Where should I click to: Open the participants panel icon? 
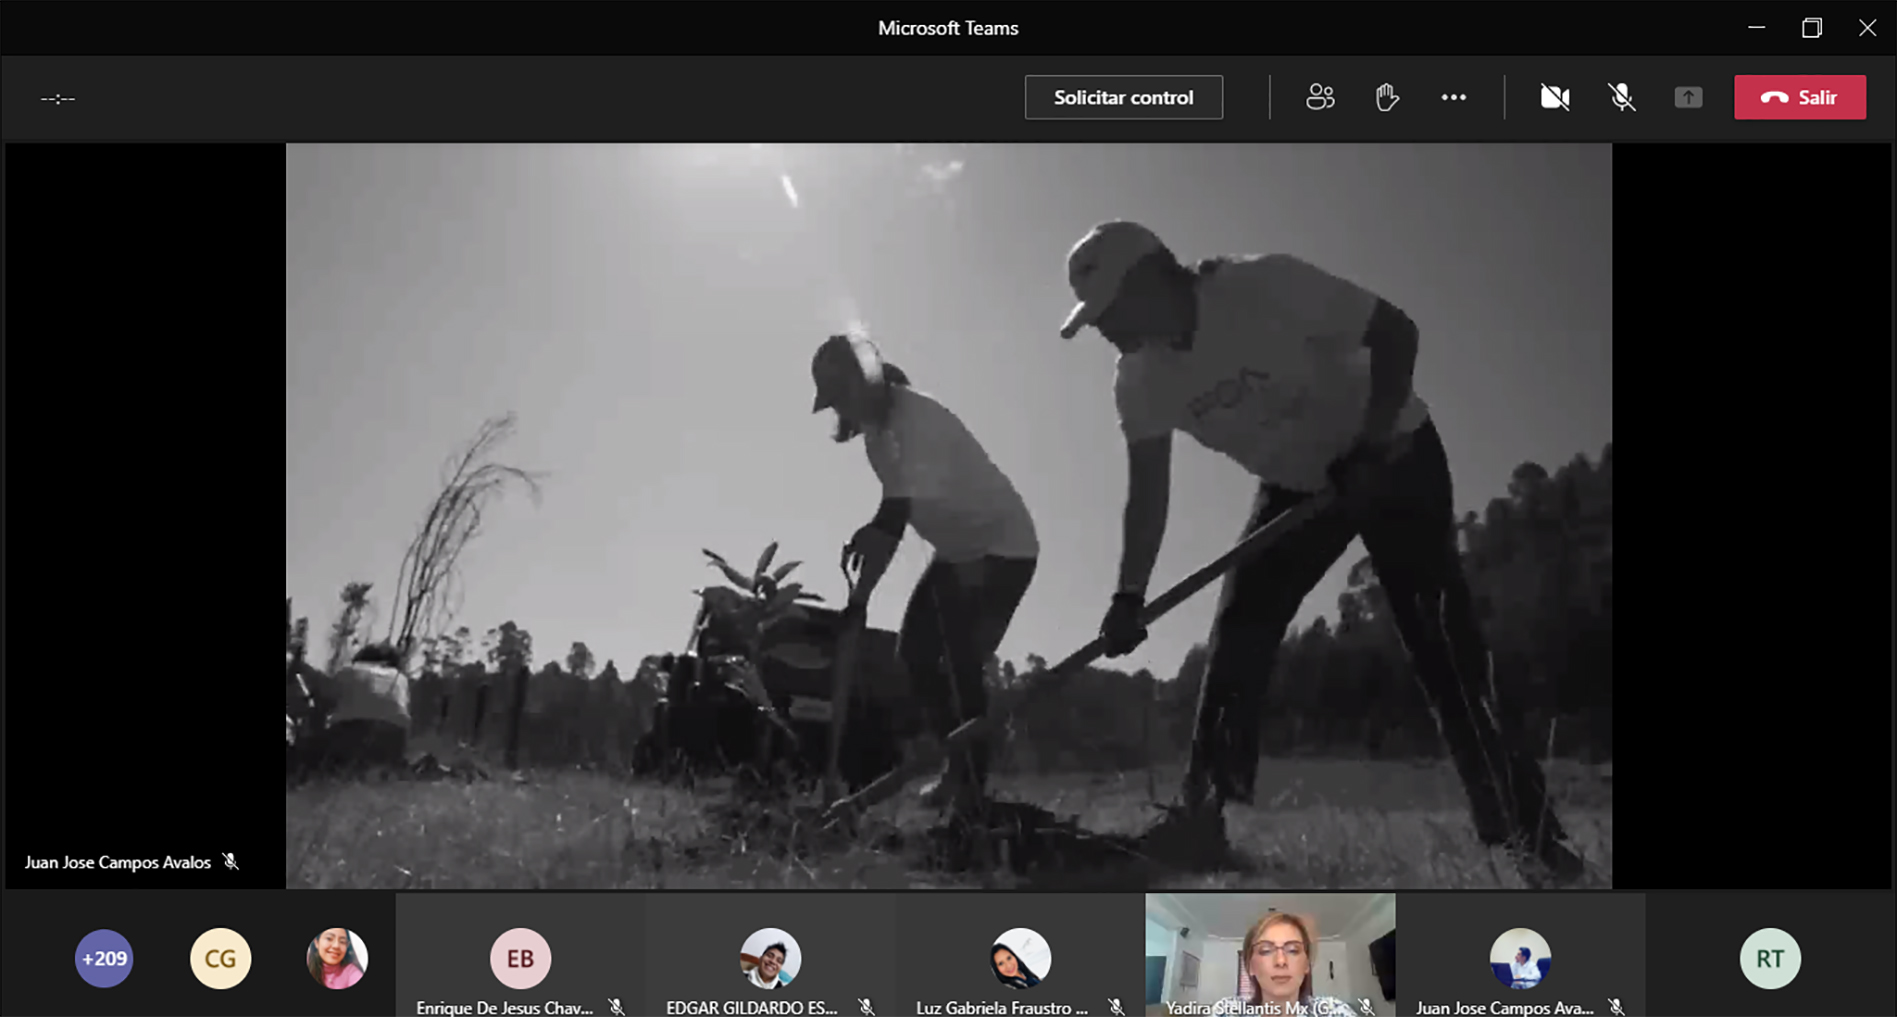pos(1320,97)
